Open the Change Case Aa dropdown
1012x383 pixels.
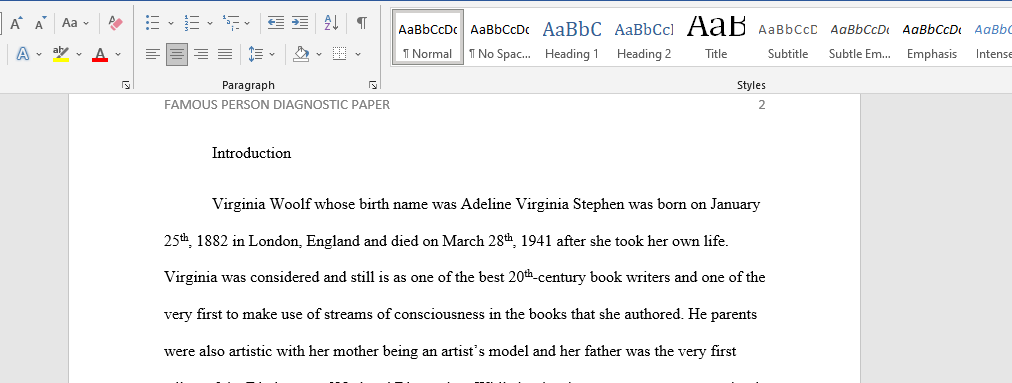click(x=77, y=23)
